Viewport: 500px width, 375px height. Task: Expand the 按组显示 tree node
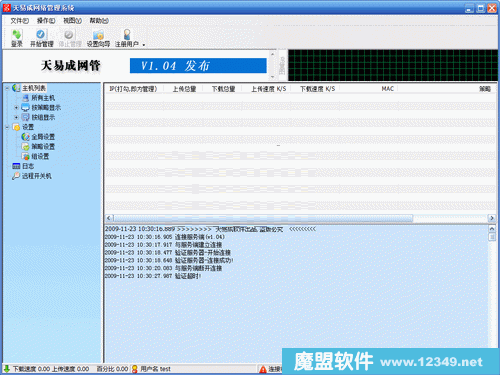coord(16,117)
